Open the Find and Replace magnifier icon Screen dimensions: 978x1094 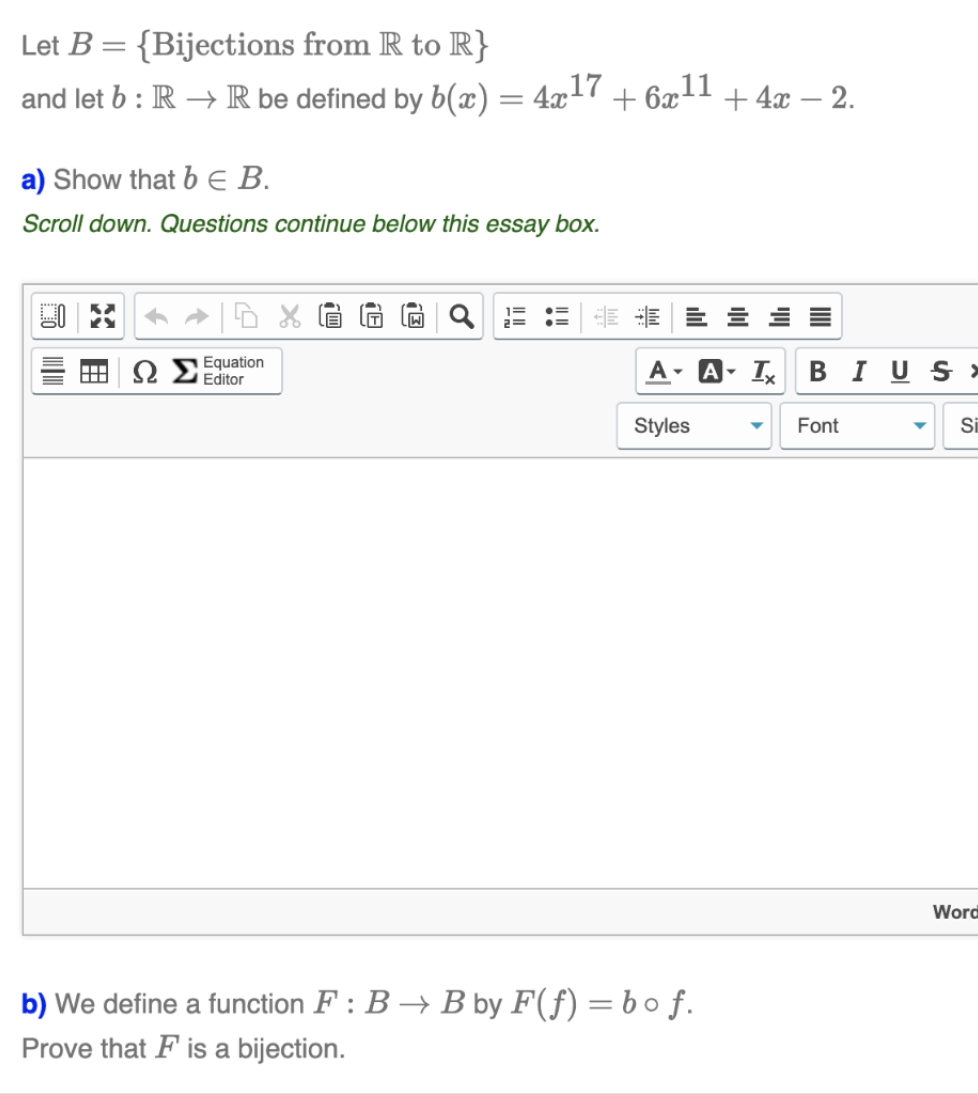(x=462, y=316)
